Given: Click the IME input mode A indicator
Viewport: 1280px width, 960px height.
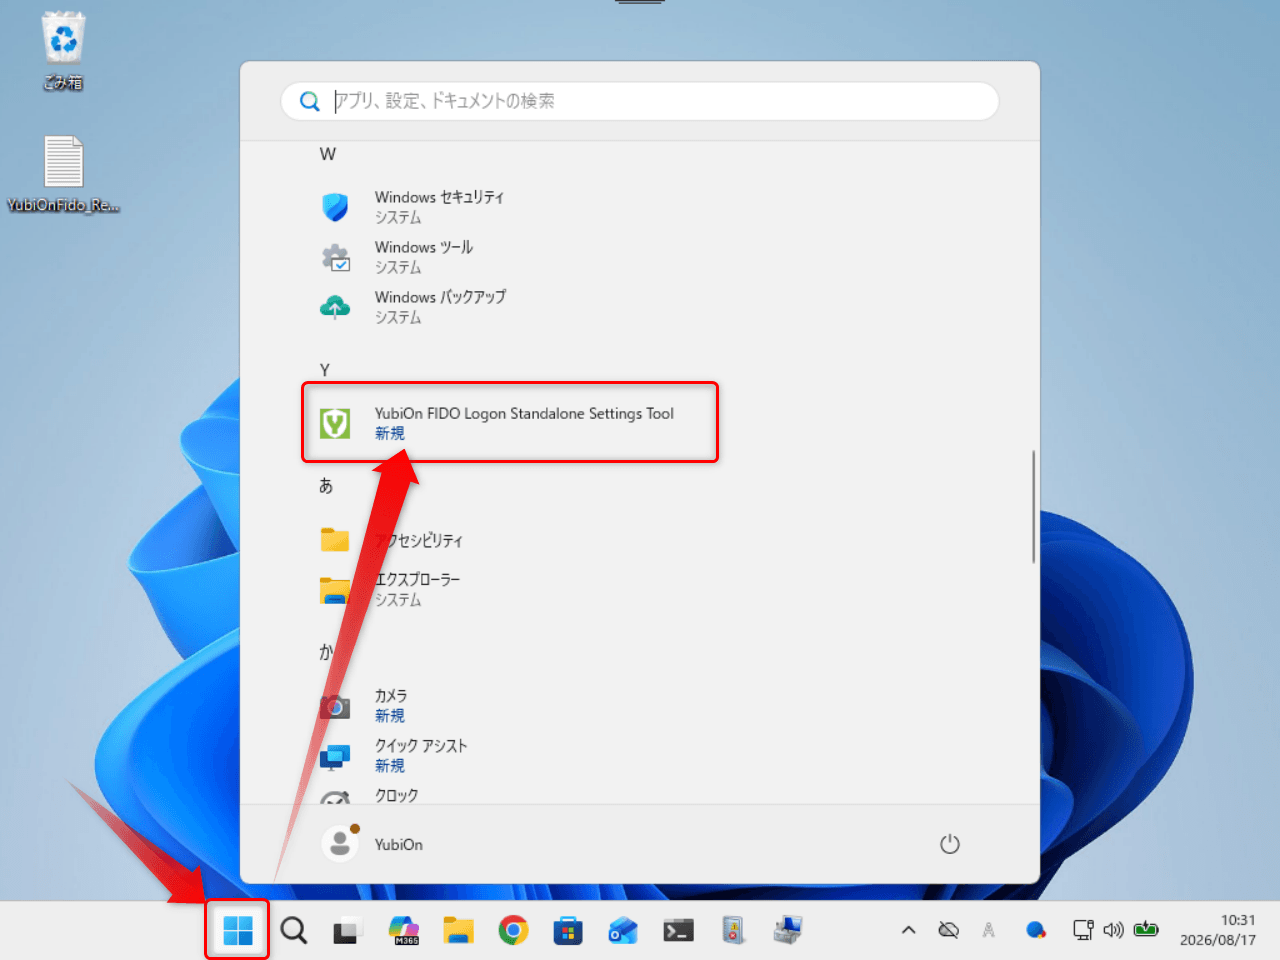Looking at the screenshot, I should [988, 930].
